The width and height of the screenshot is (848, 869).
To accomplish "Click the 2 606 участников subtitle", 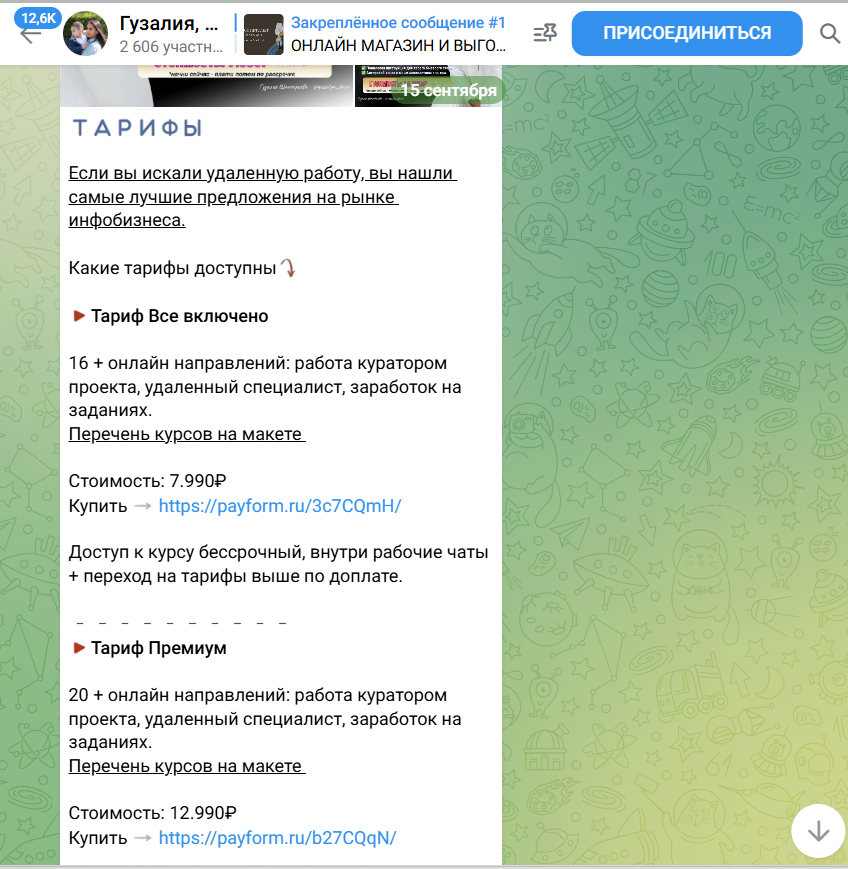I will [x=171, y=47].
